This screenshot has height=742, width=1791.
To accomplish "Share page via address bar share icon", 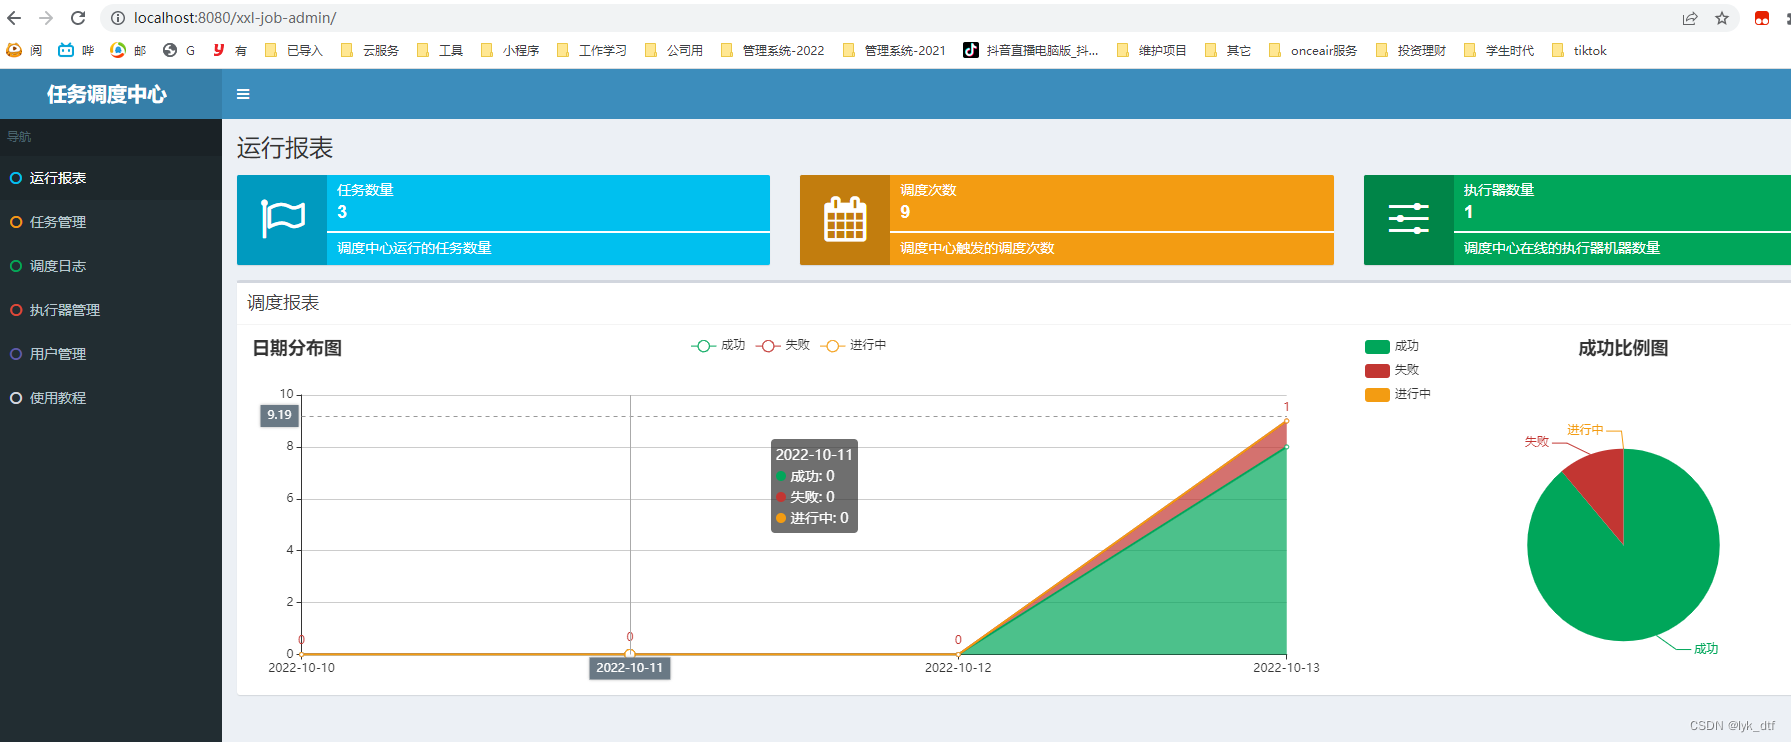I will click(1690, 18).
